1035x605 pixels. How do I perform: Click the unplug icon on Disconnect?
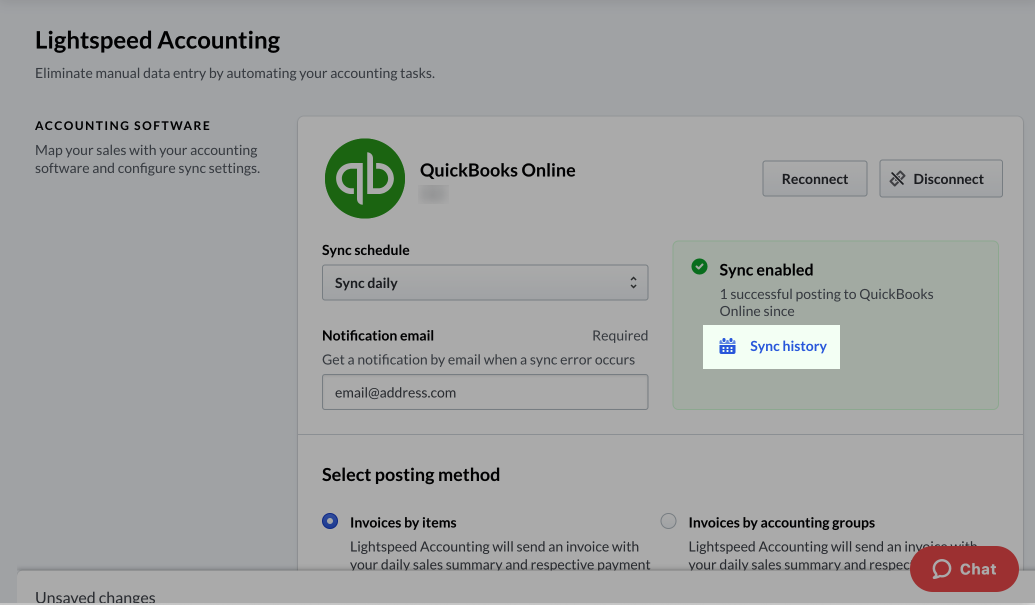tap(897, 179)
